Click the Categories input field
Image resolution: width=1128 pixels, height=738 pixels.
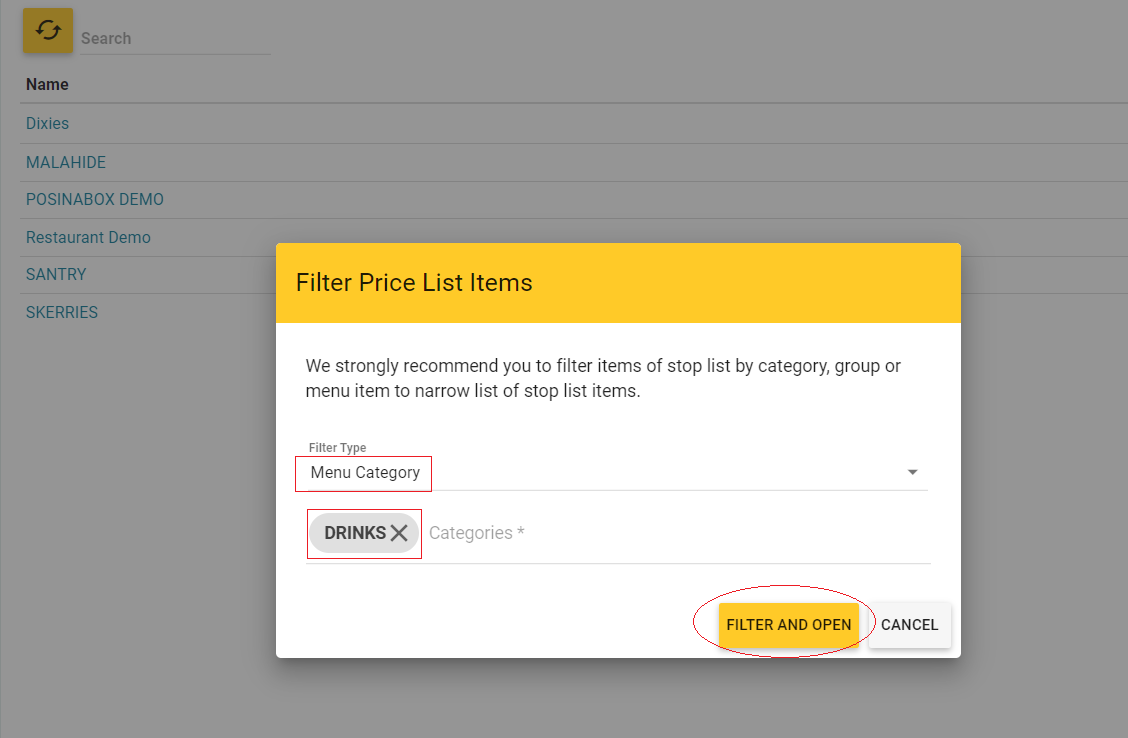[670, 533]
